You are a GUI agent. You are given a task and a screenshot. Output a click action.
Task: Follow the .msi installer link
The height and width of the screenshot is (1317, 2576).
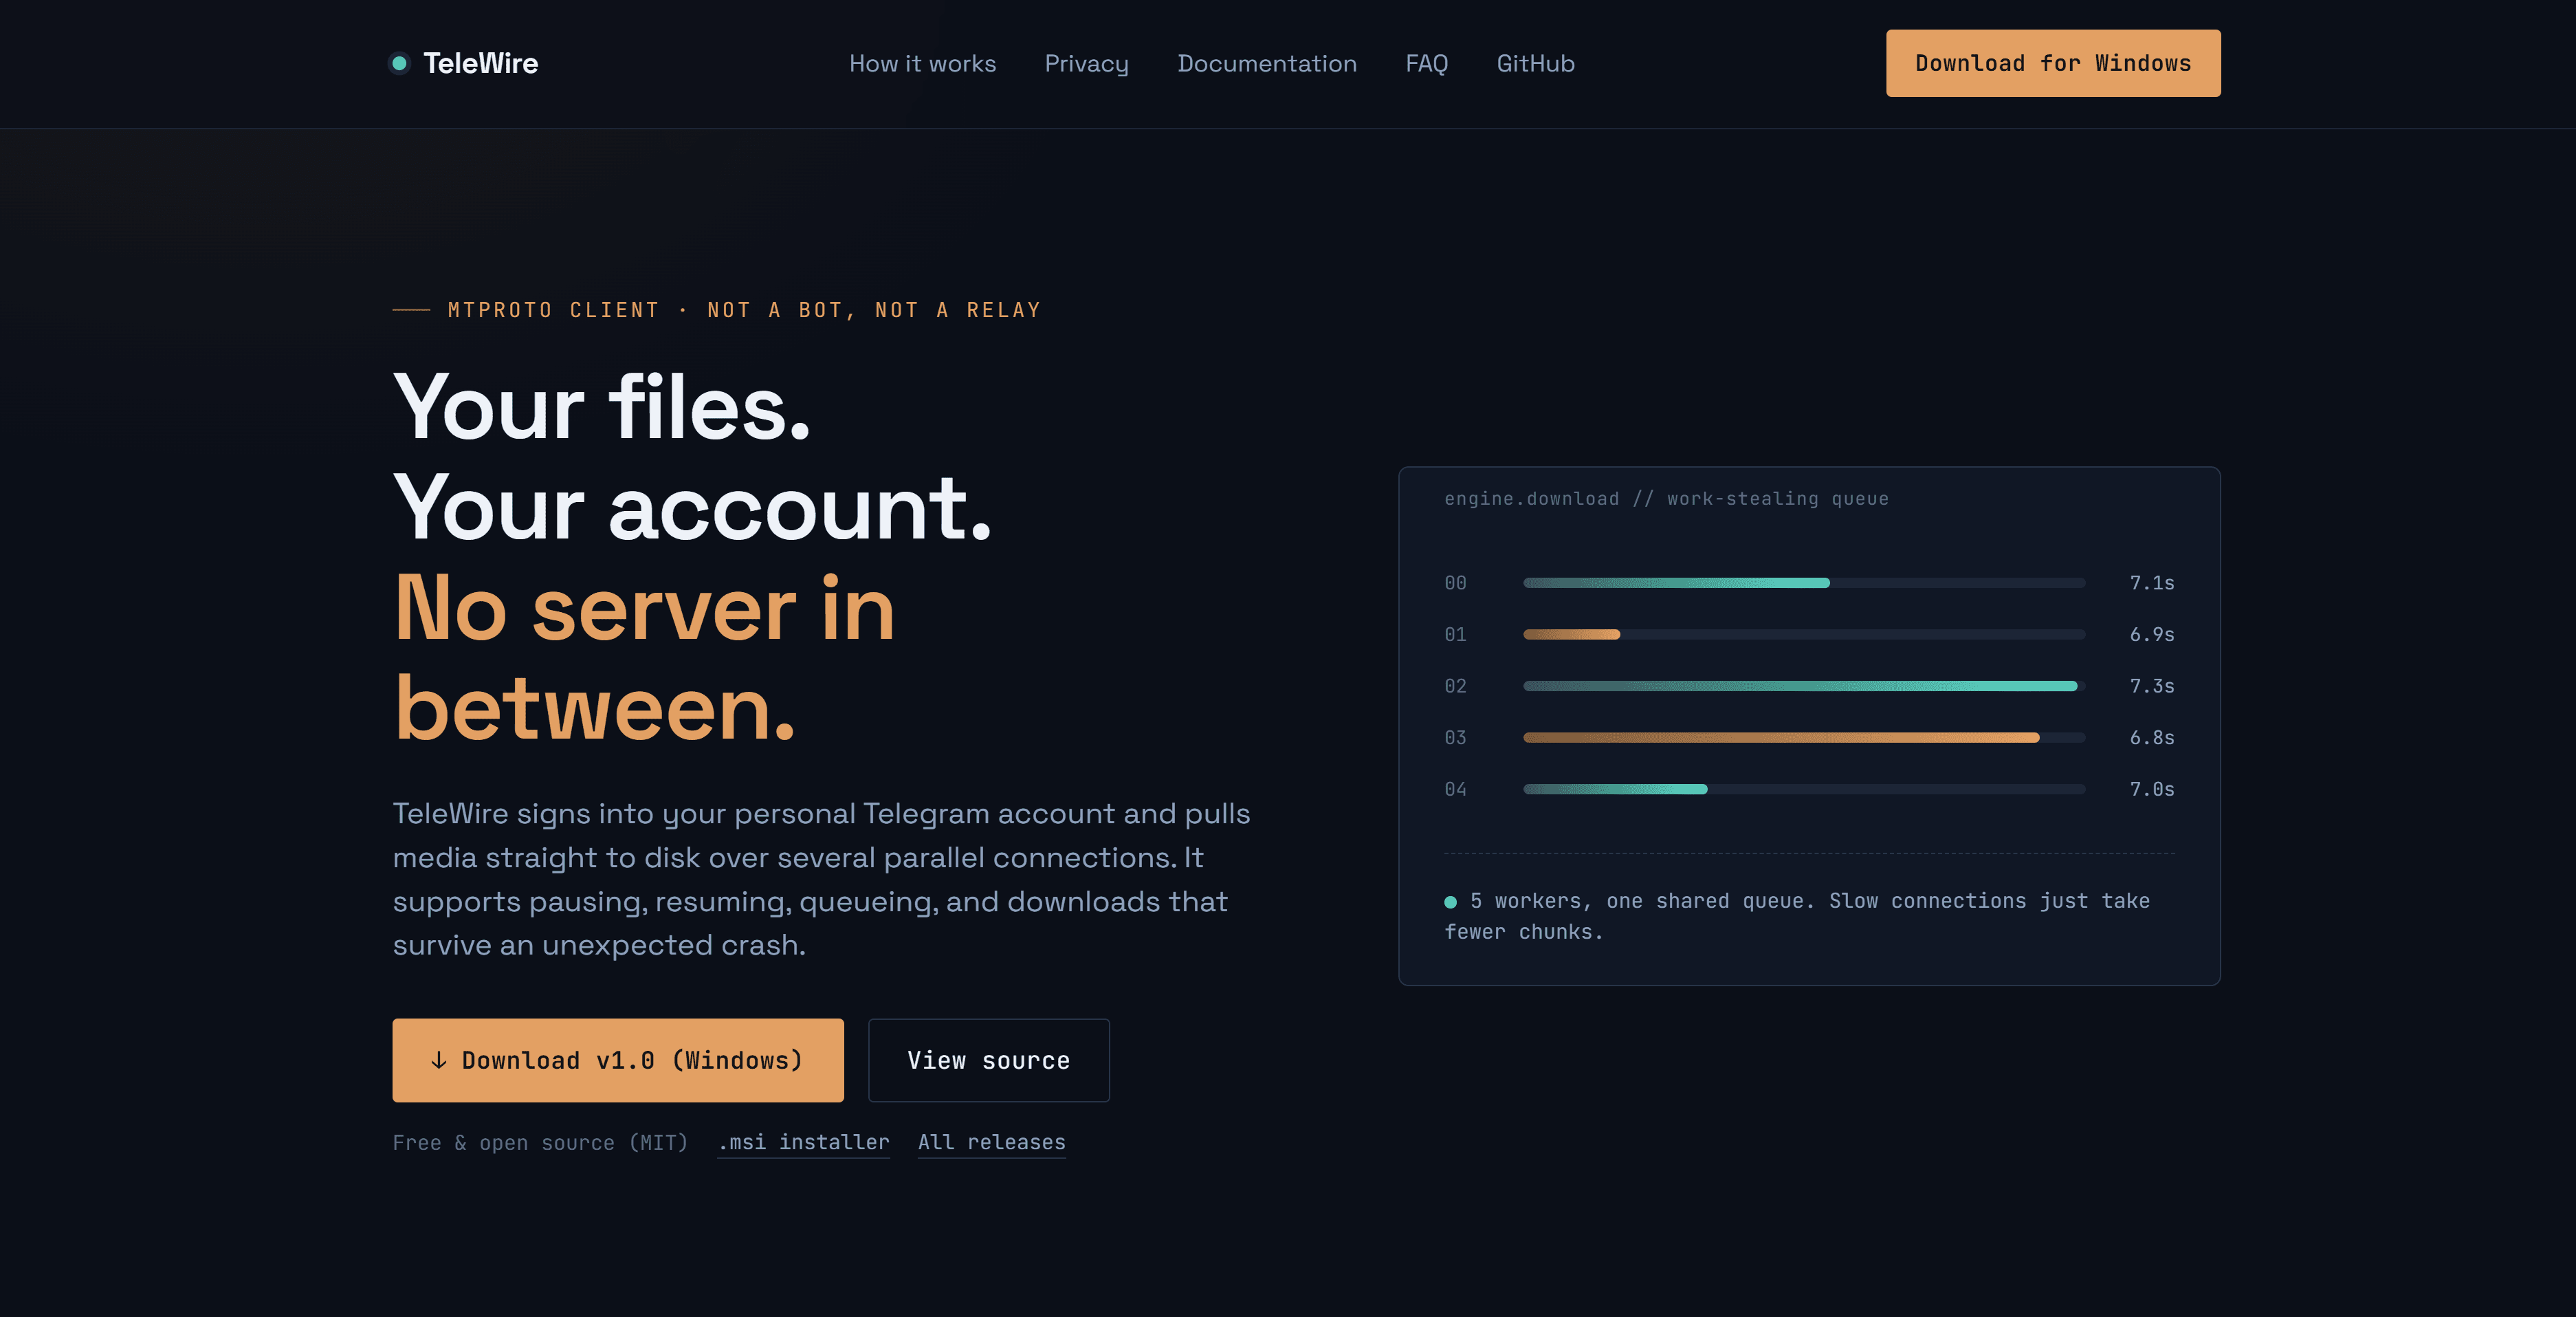pyautogui.click(x=803, y=1142)
